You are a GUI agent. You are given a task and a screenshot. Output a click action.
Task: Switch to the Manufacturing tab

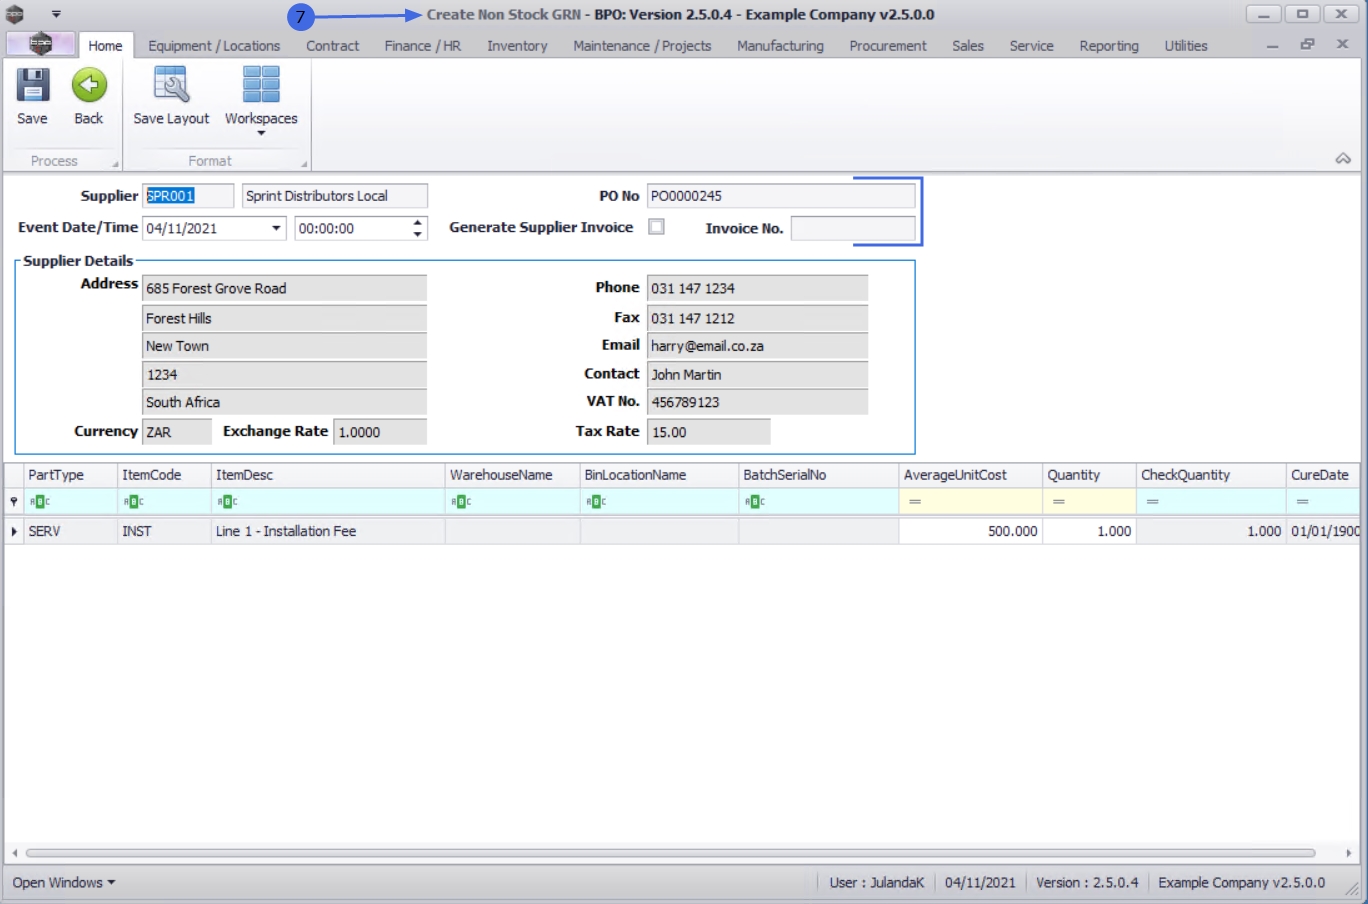tap(780, 46)
